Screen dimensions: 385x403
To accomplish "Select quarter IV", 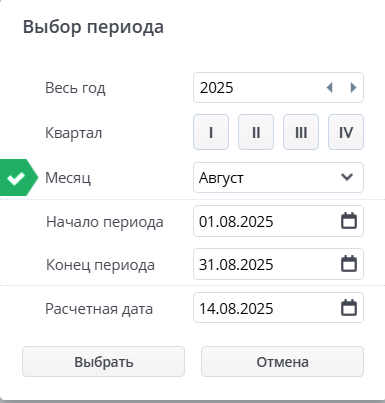I will (346, 132).
